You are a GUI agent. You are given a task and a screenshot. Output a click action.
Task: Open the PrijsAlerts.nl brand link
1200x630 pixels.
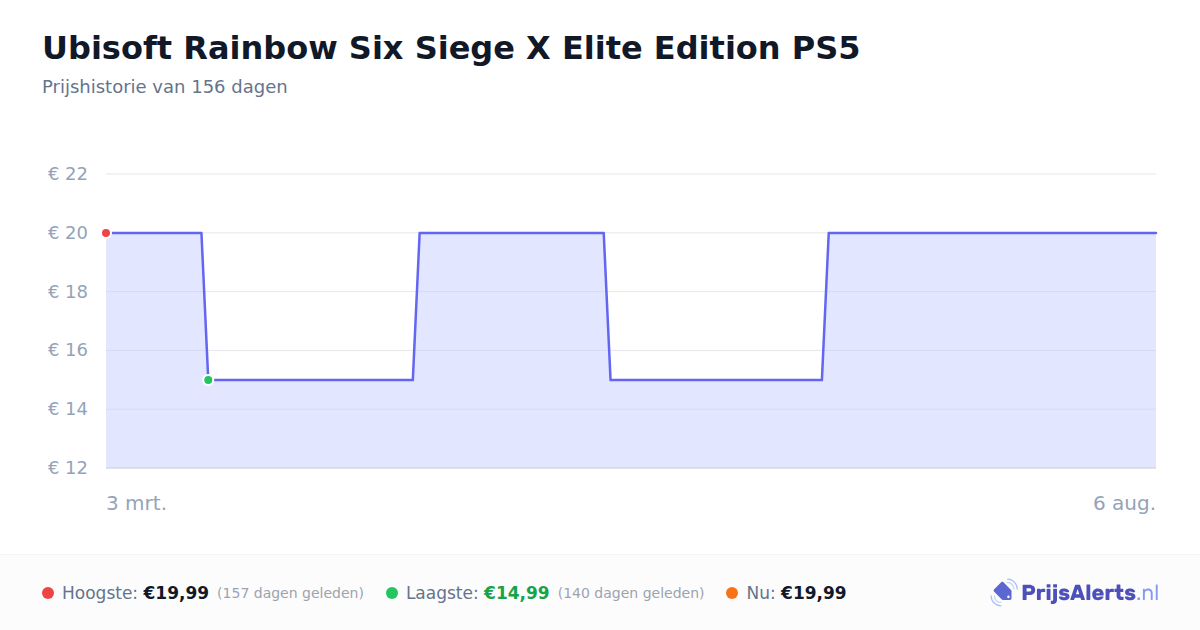pos(1075,593)
